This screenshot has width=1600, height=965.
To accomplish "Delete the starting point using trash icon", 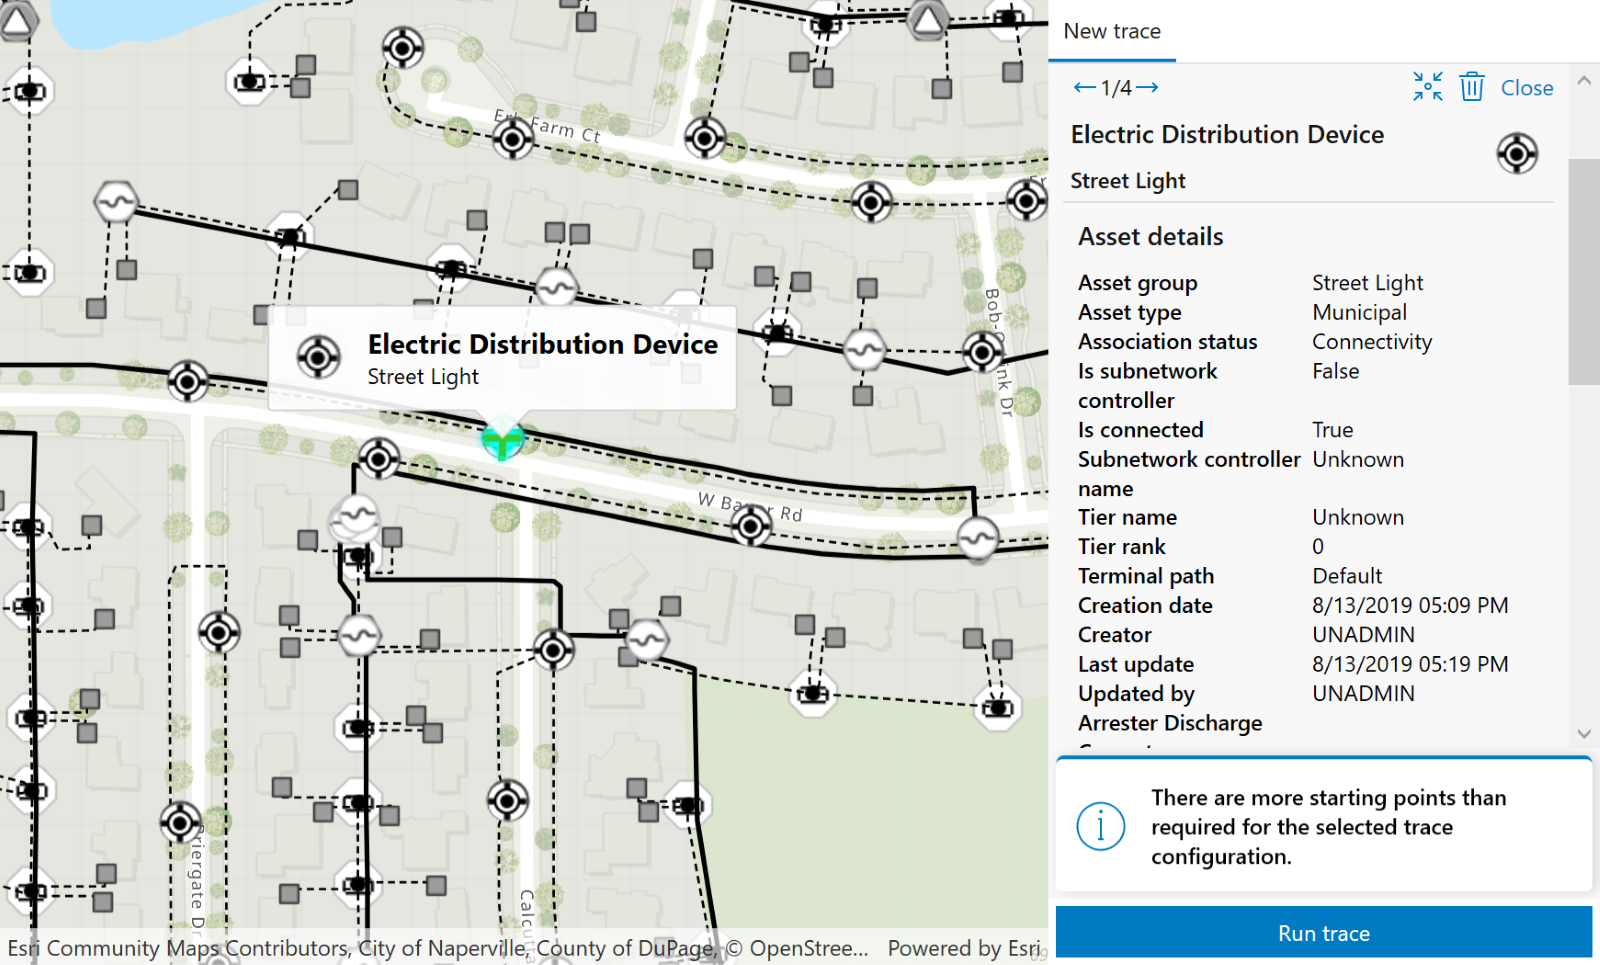I will 1471,87.
